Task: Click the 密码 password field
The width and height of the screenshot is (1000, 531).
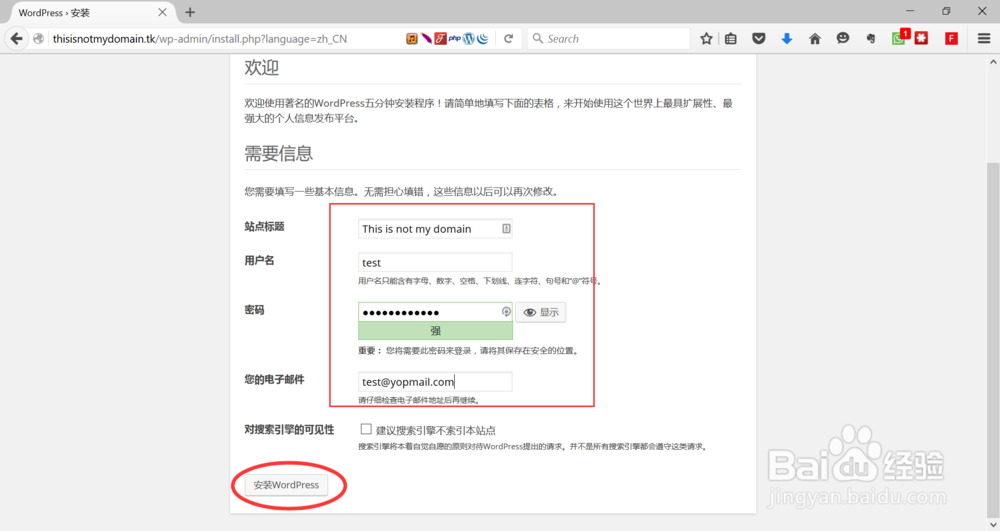Action: pyautogui.click(x=435, y=312)
